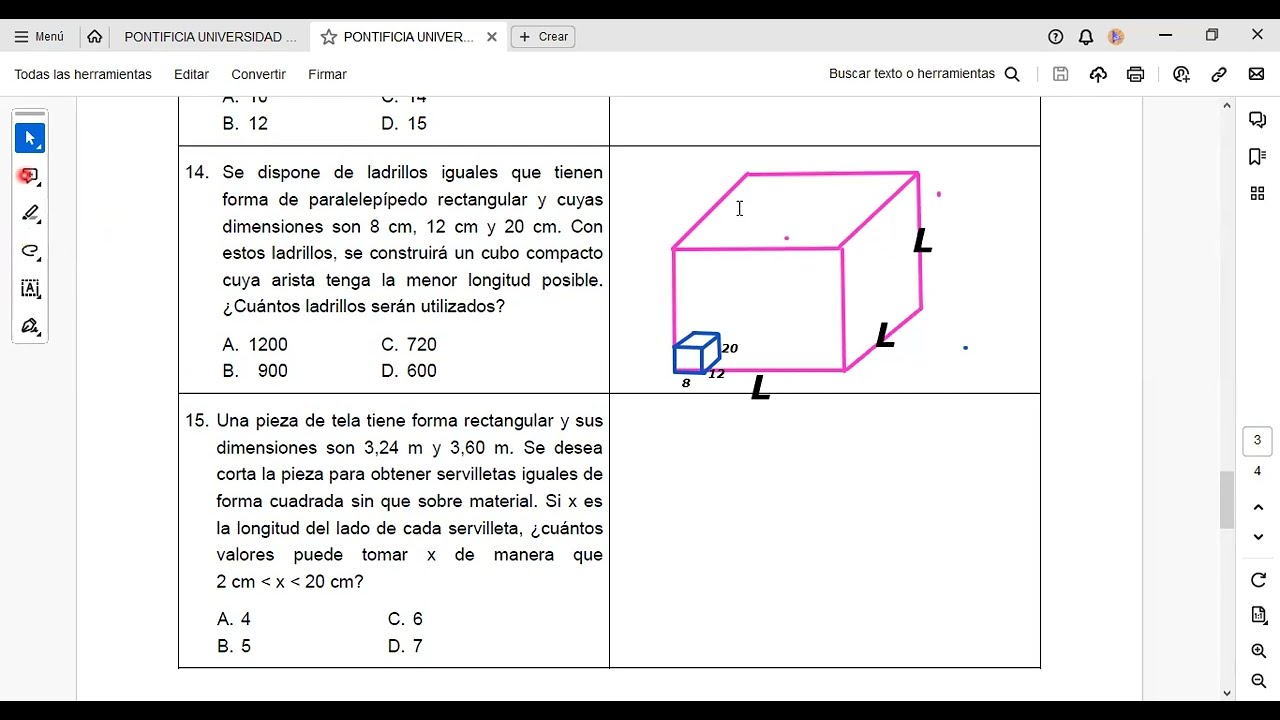Open the comments panel icon

tap(1258, 120)
